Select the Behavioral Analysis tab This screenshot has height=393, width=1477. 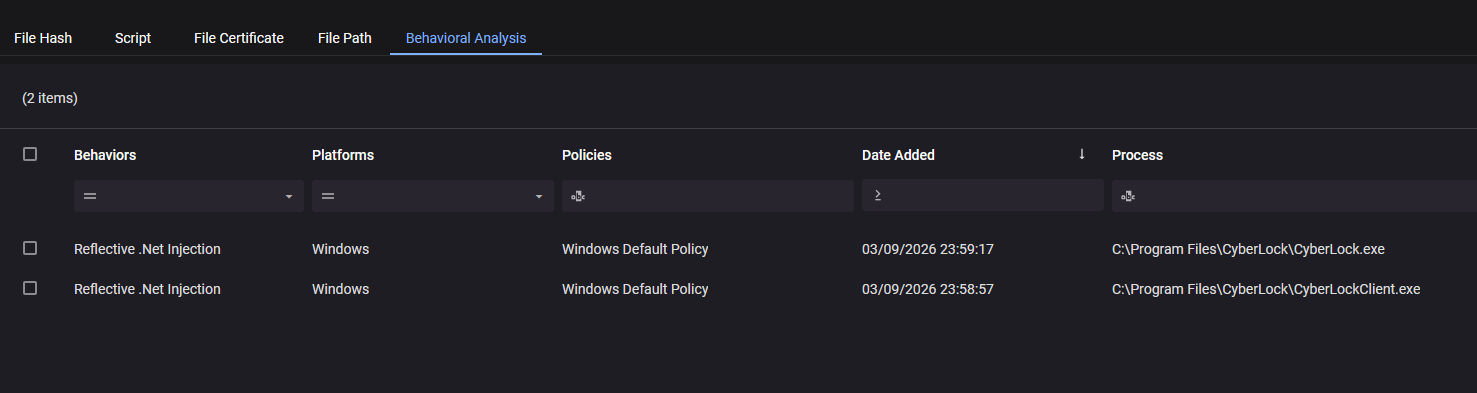[x=466, y=38]
